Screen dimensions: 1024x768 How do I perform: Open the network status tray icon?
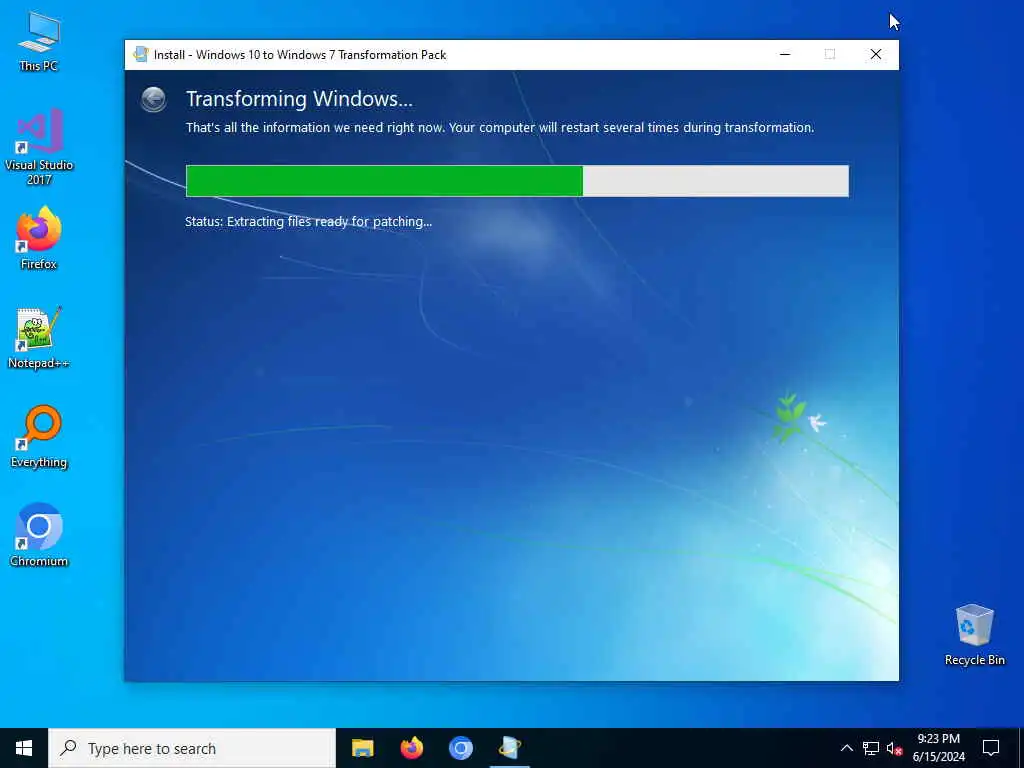[x=871, y=748]
